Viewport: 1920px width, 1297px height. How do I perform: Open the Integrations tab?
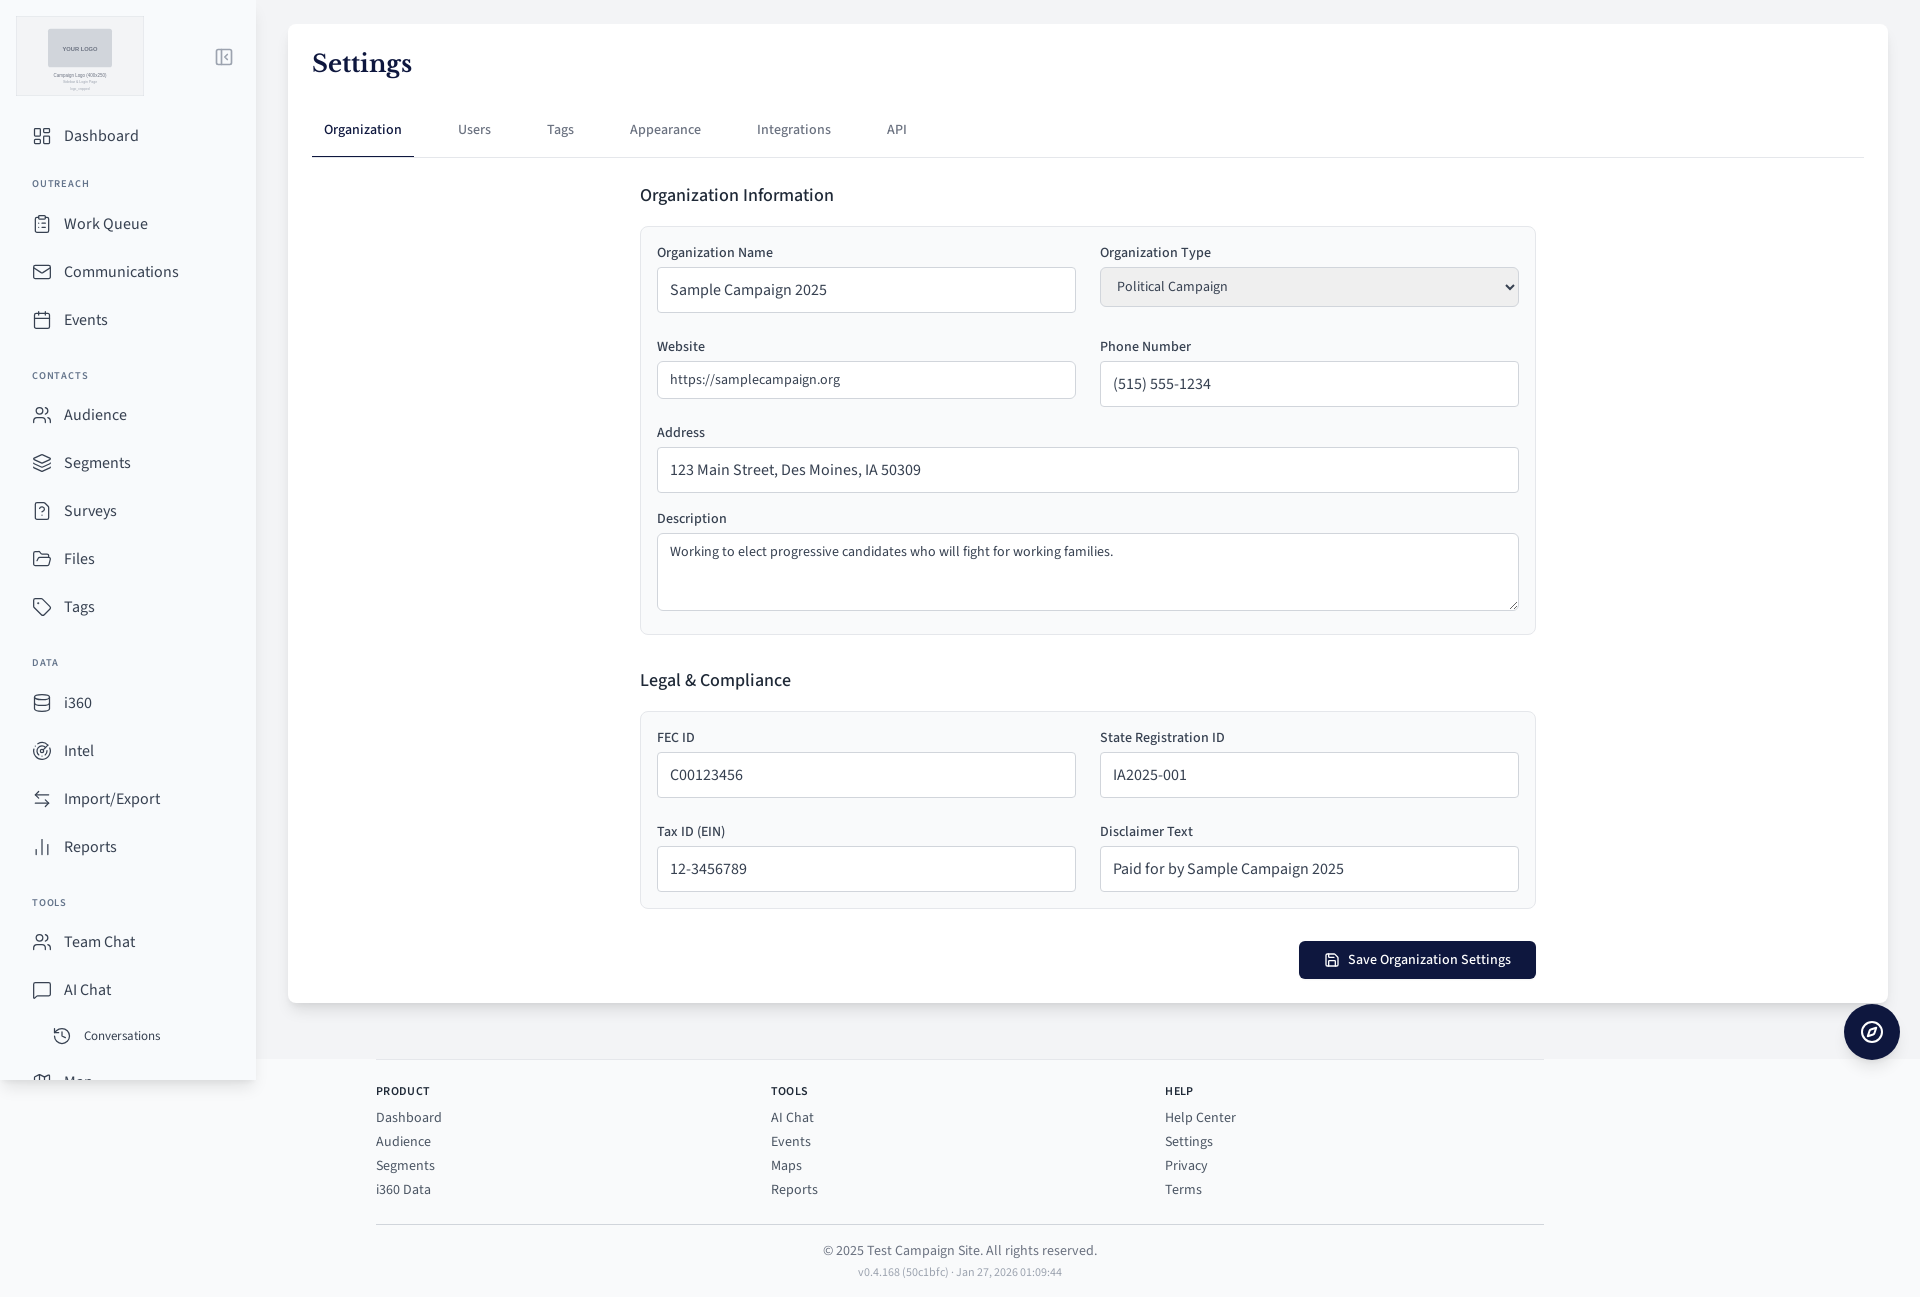[793, 130]
